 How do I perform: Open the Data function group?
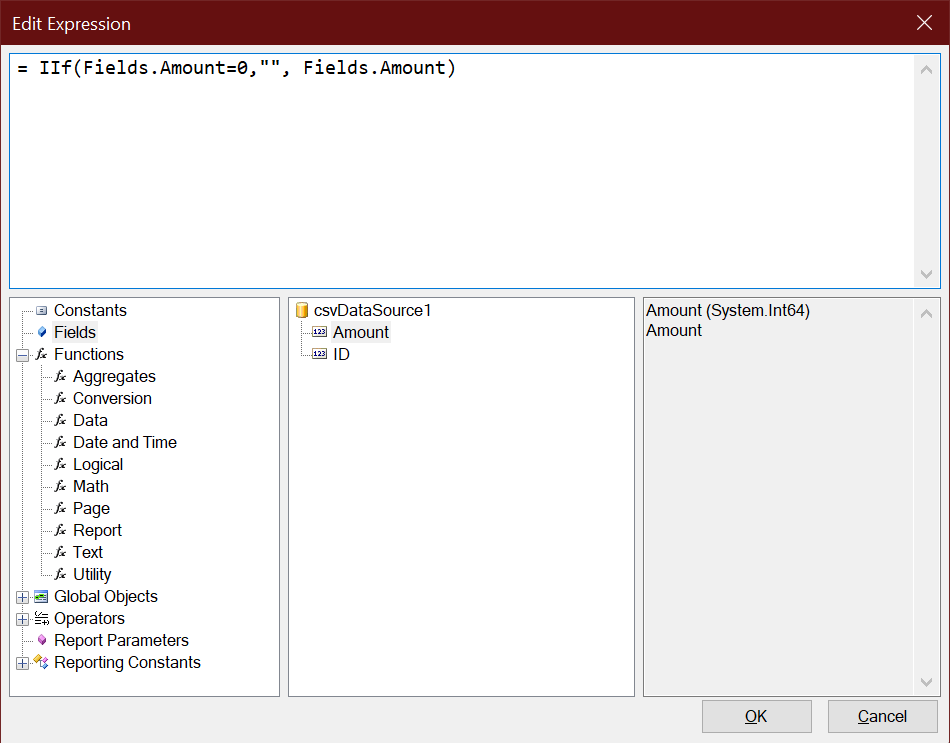click(x=90, y=420)
